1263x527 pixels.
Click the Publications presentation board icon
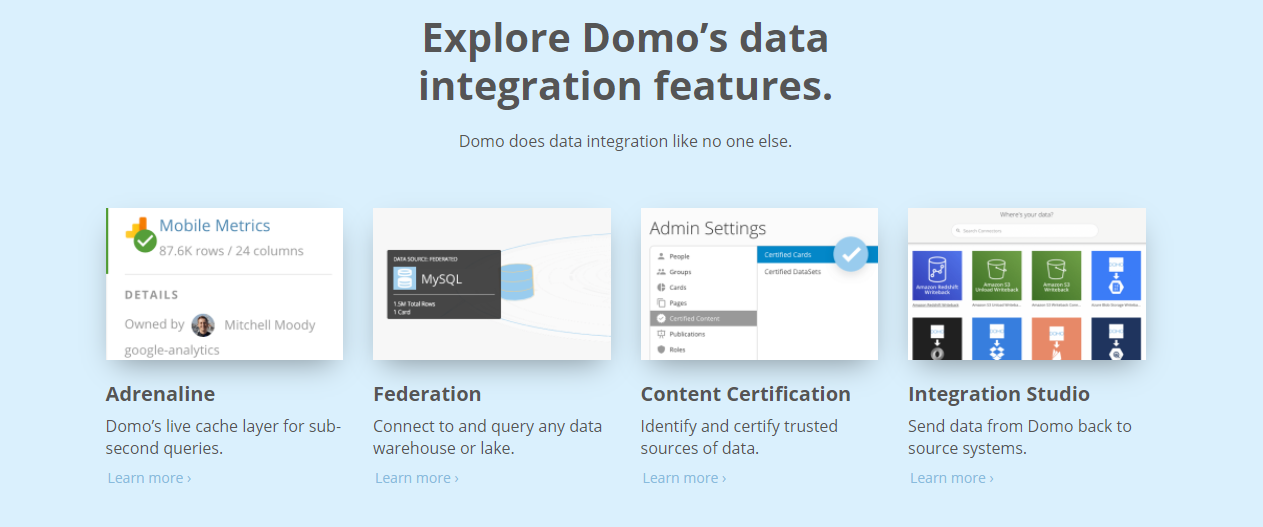[x=661, y=334]
